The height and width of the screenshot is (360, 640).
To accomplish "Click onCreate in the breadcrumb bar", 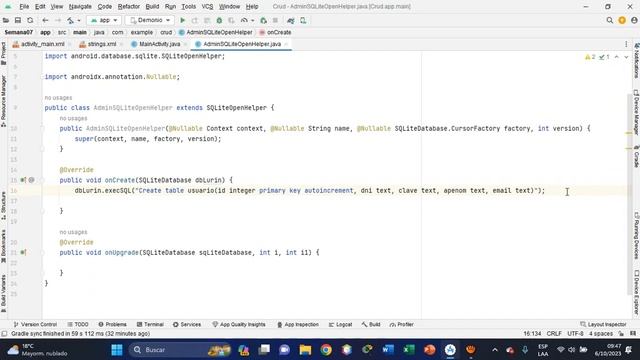I will [275, 32].
